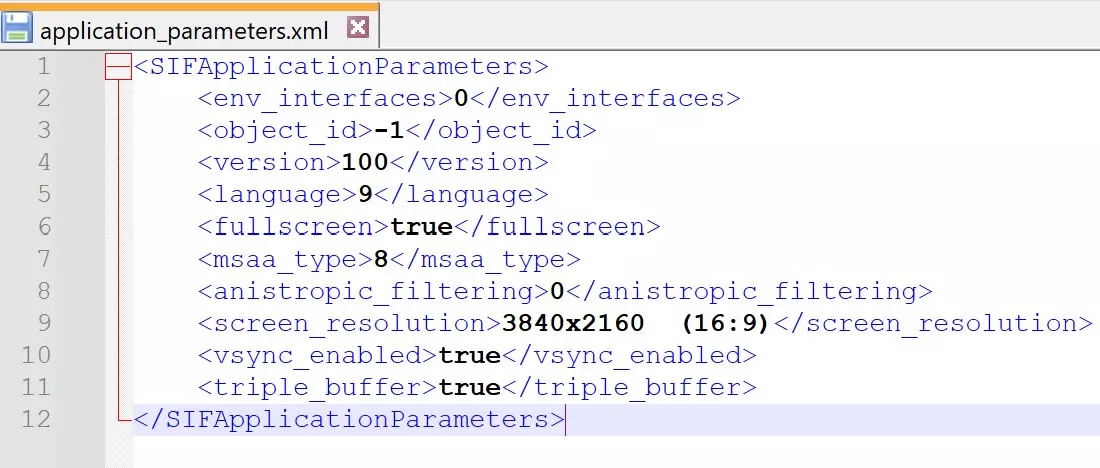Click the closing SIFApplicationParameters tag
Viewport: 1100px width, 468px height.
[349, 419]
